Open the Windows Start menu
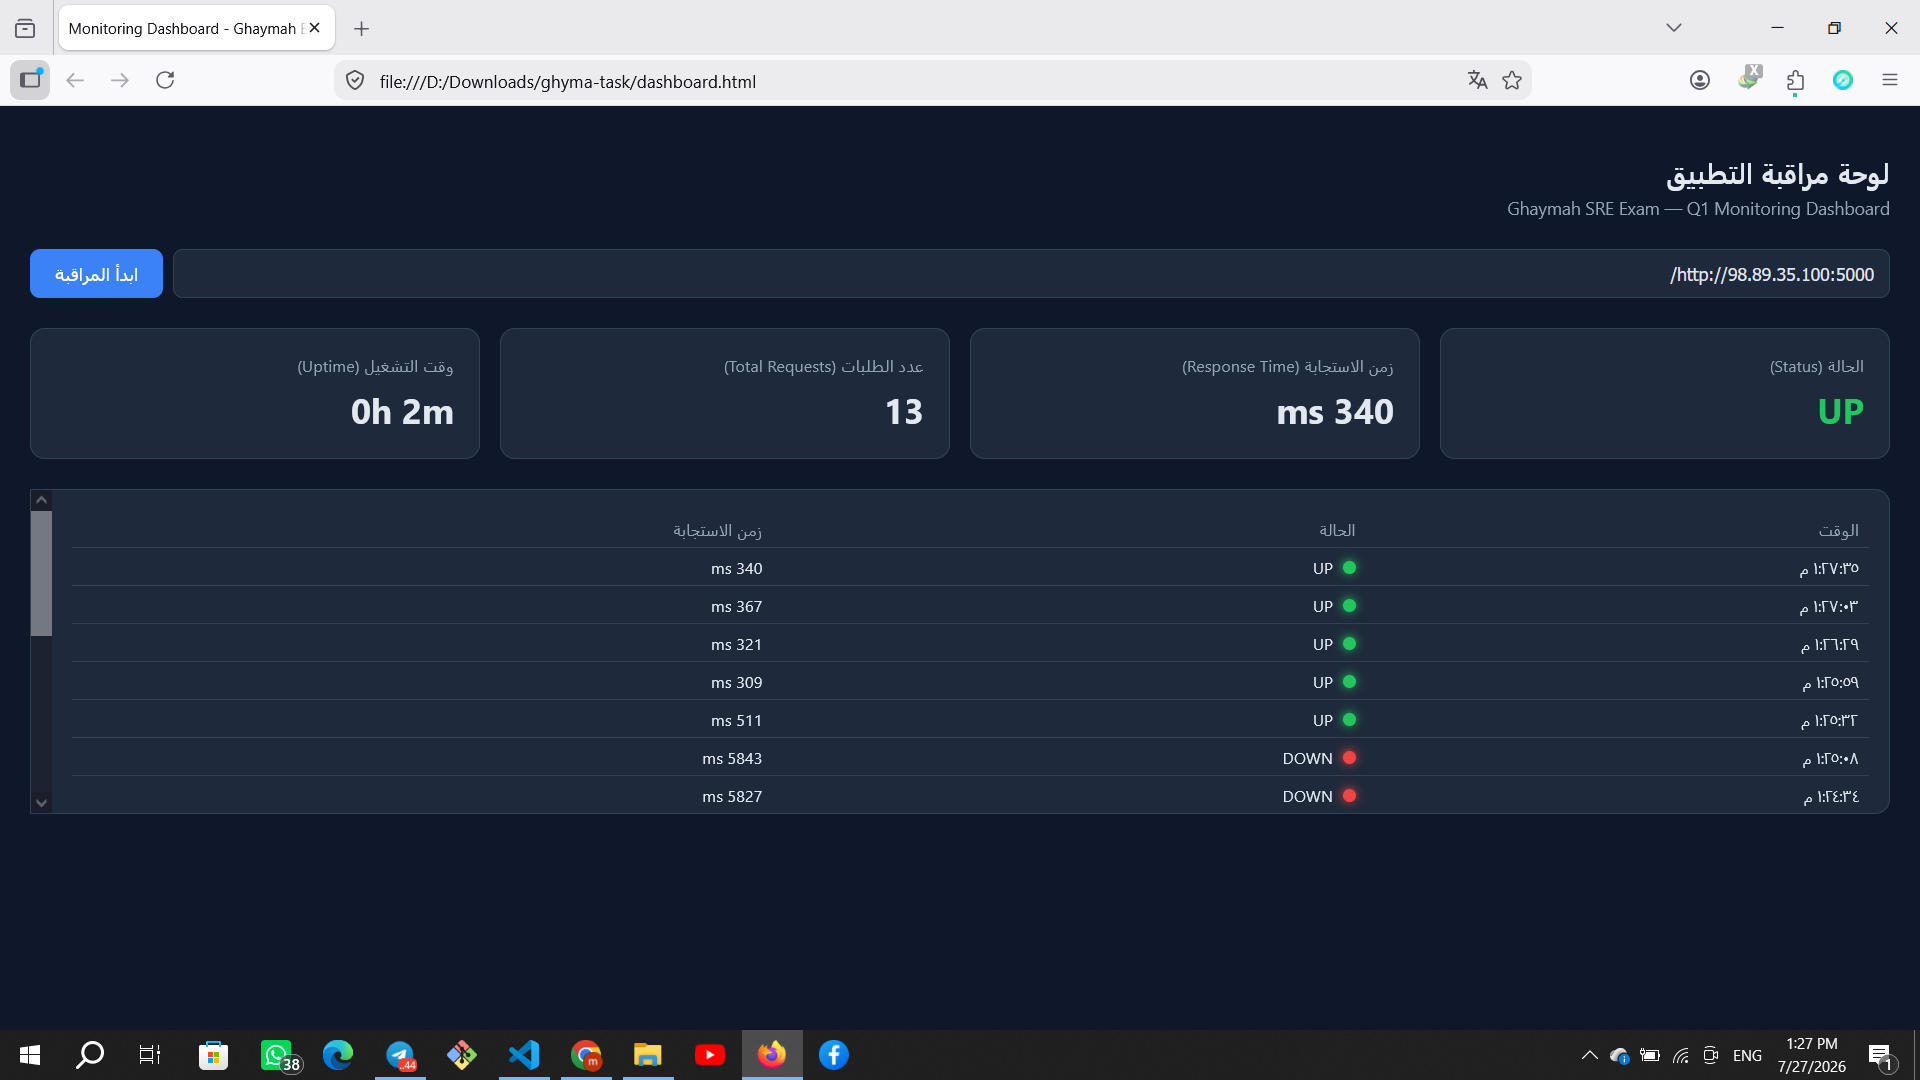 pyautogui.click(x=30, y=1055)
